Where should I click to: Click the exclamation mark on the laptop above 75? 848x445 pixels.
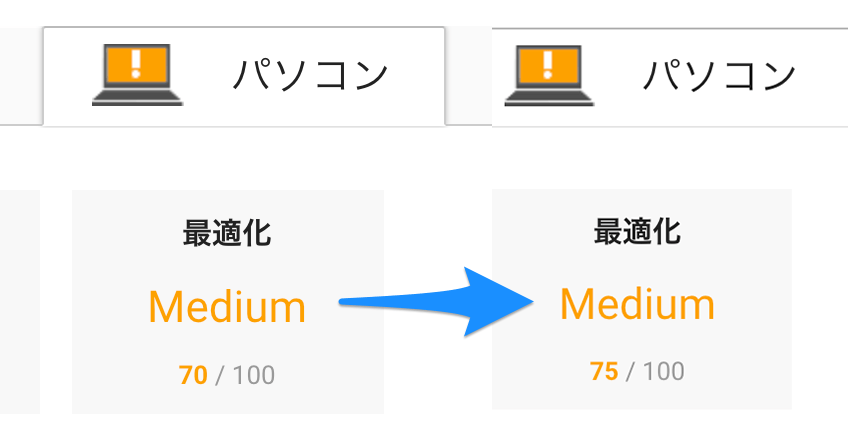[x=549, y=64]
